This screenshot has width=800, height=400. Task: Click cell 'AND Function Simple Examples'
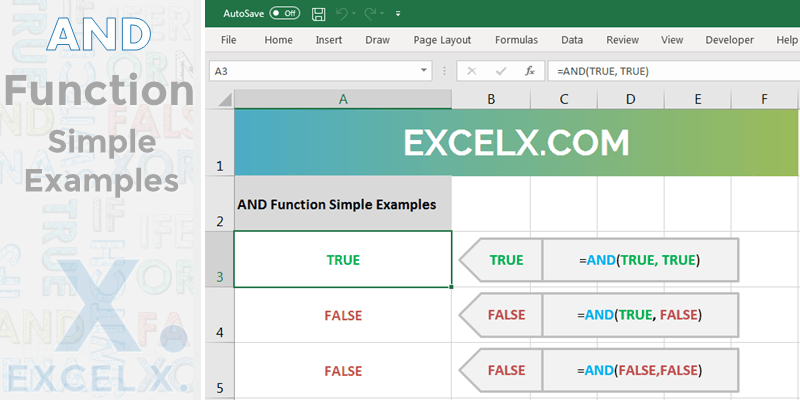tap(343, 203)
